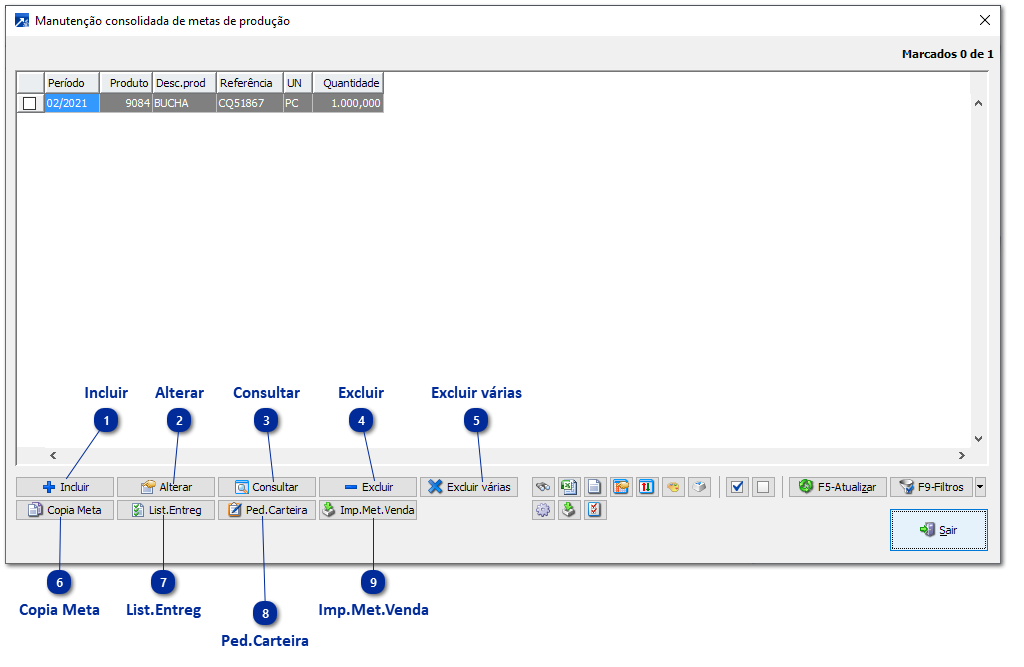The height and width of the screenshot is (667, 1024).
Task: Click the horizontal scrollbar left arrow
Action: 54,455
